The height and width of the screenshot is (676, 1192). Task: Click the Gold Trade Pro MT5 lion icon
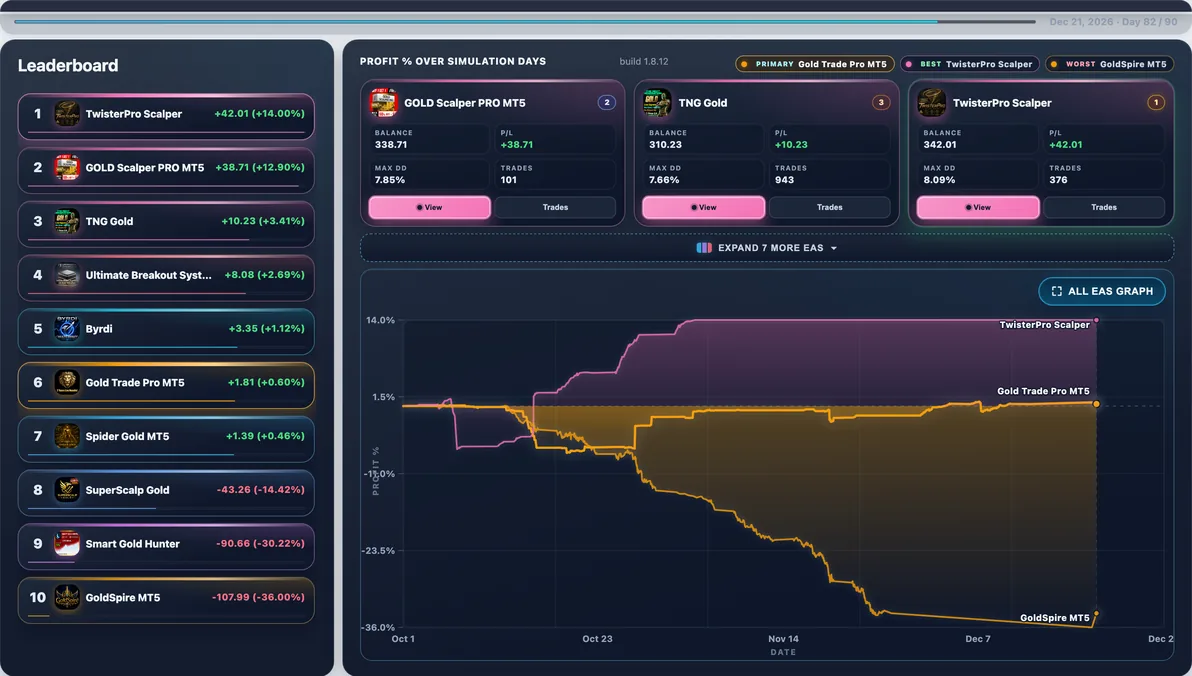pyautogui.click(x=67, y=382)
